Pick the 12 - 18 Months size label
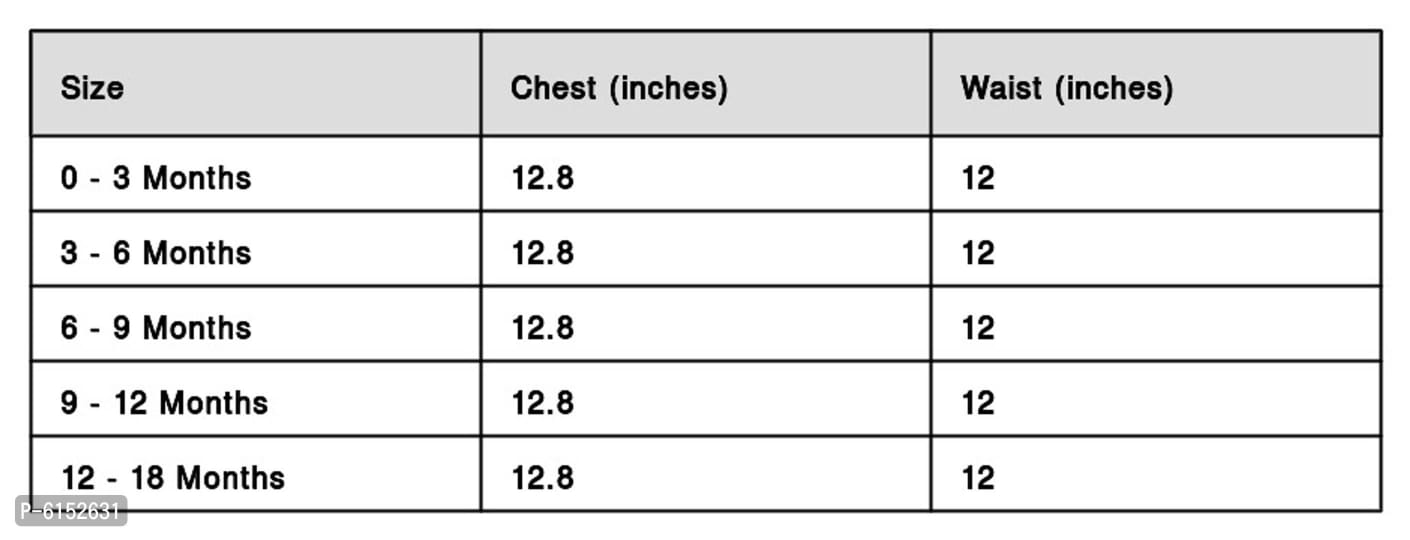Screen dimensions: 1410x540 point(173,478)
